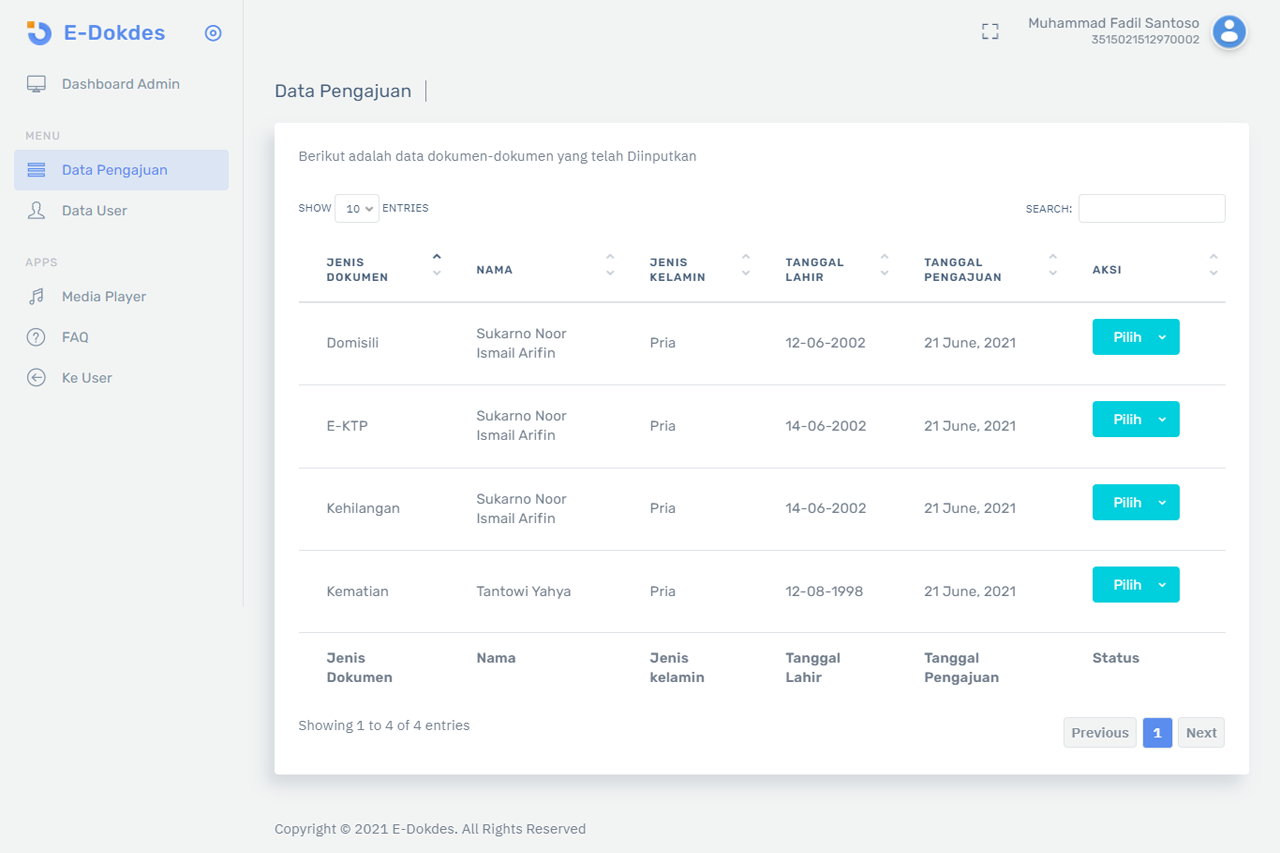This screenshot has height=853, width=1280.
Task: Click the Ke User back arrow icon
Action: 36,378
